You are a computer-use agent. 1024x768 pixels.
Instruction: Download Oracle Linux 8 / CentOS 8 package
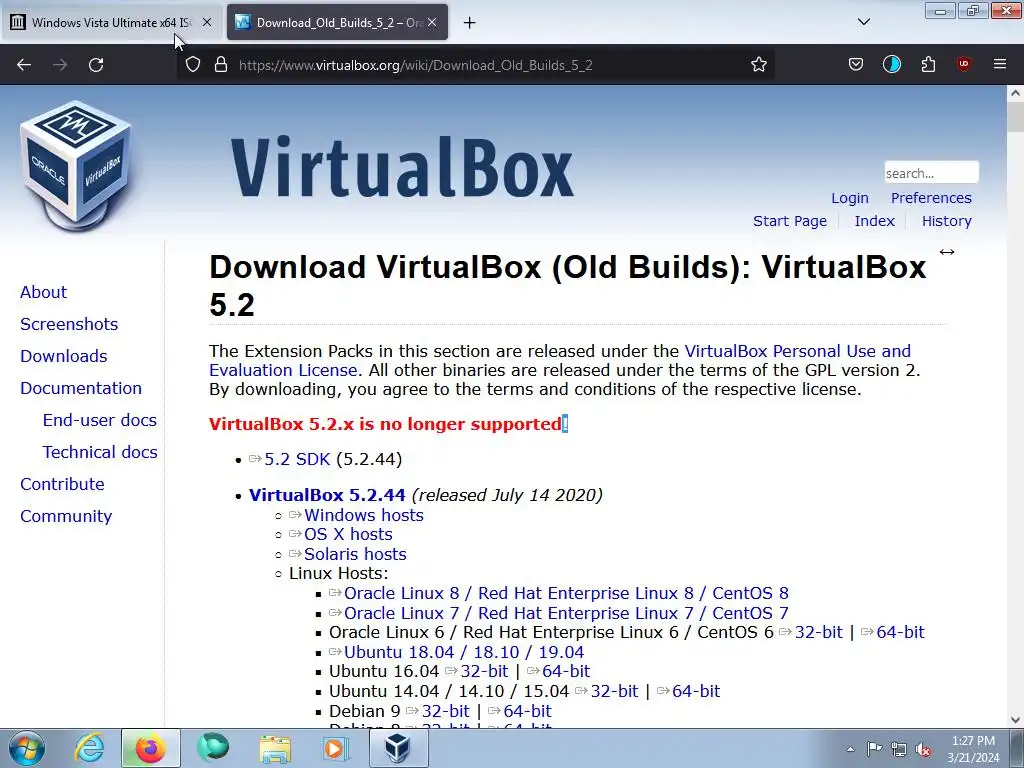(x=566, y=593)
